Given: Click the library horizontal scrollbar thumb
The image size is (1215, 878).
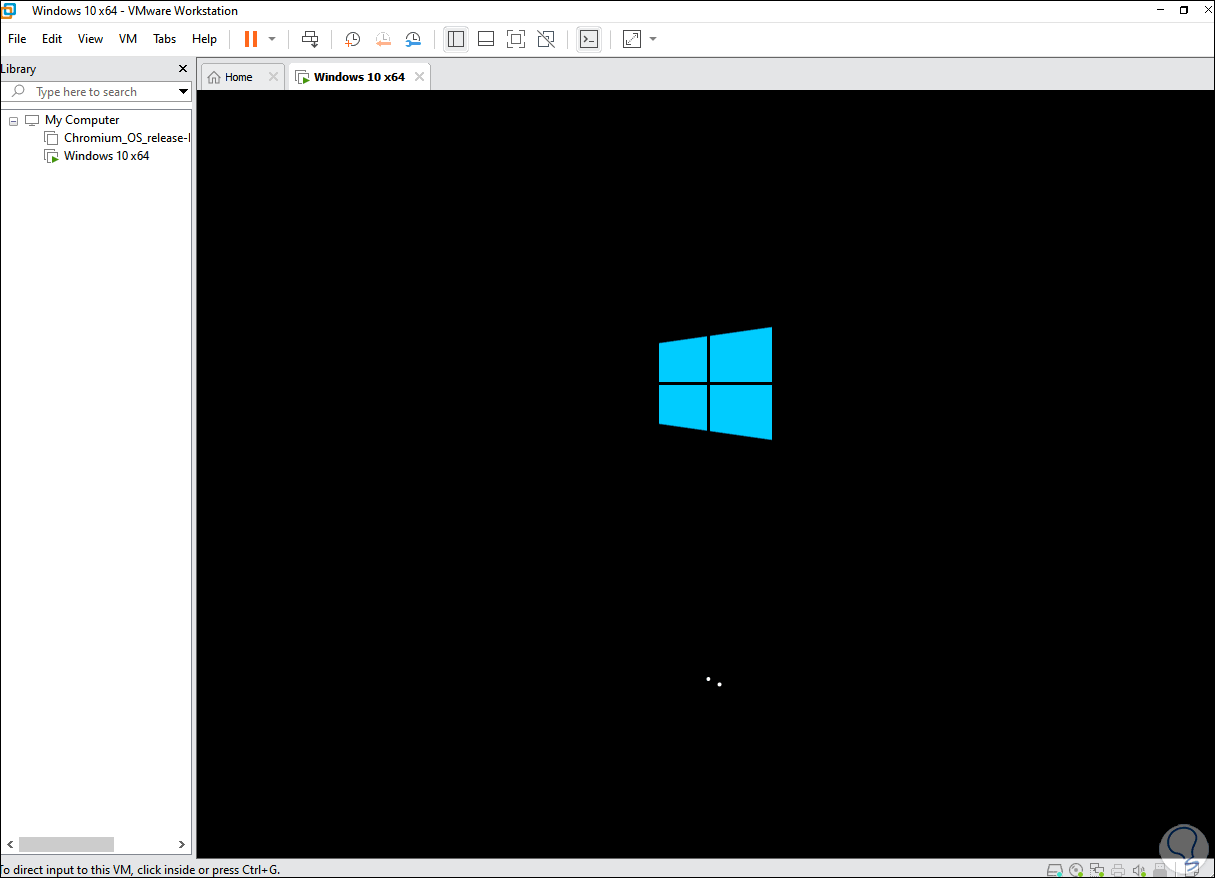Looking at the screenshot, I should [66, 844].
